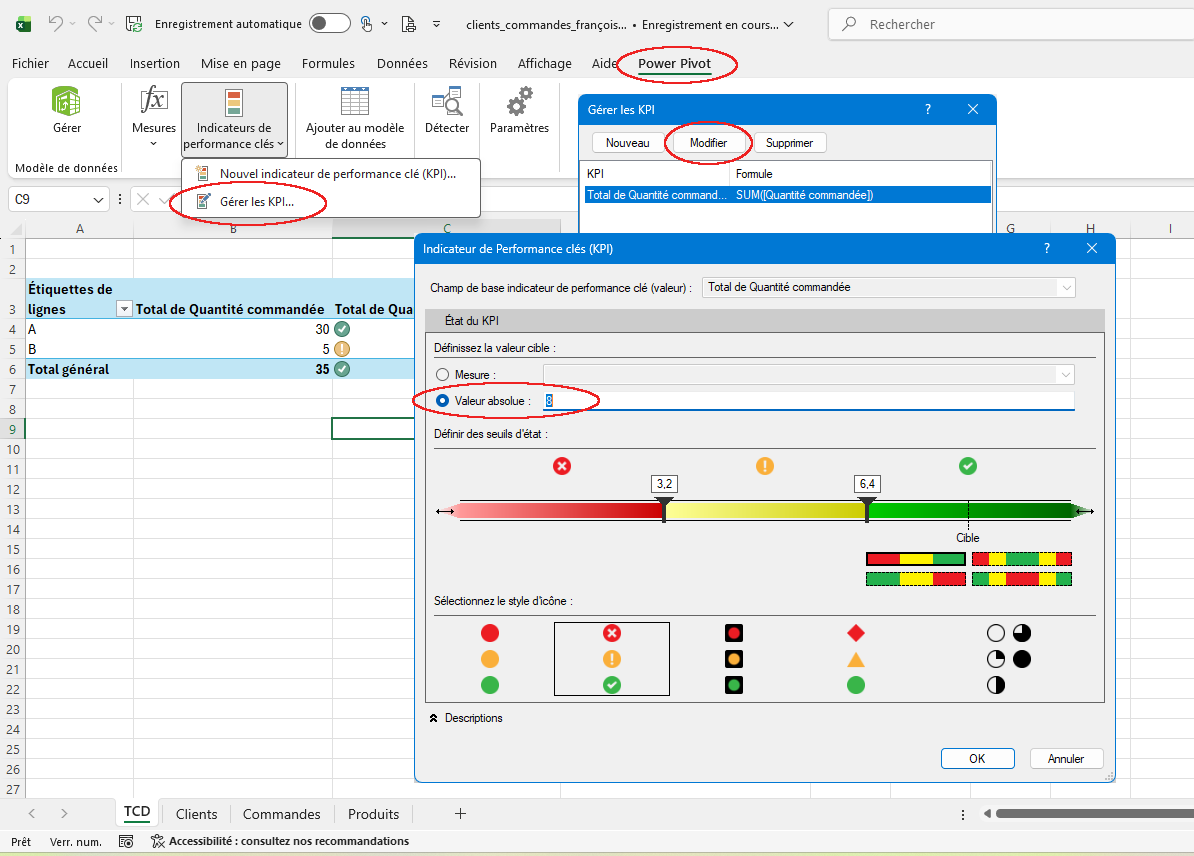Select the diamond triangle circle shapes style

click(x=856, y=659)
